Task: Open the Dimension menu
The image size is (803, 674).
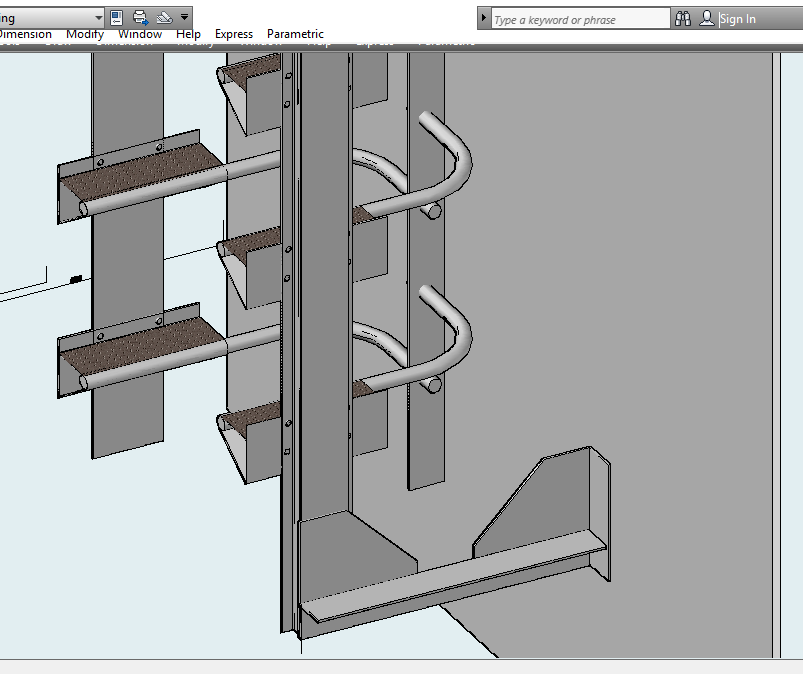Action: (x=25, y=34)
